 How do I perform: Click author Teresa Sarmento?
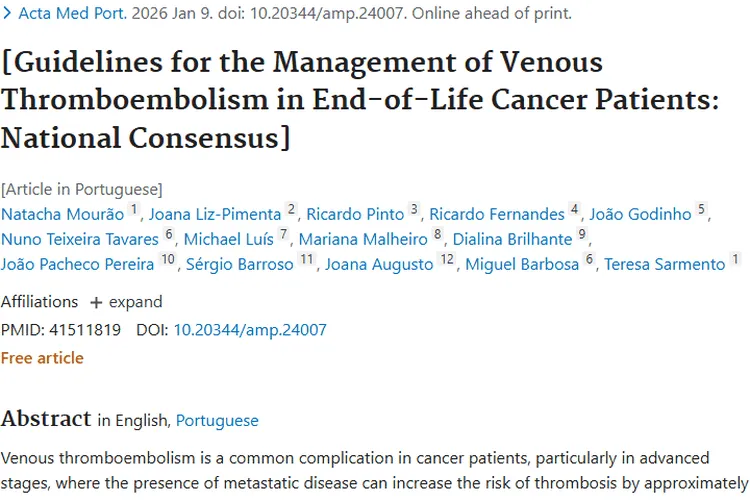pos(665,264)
